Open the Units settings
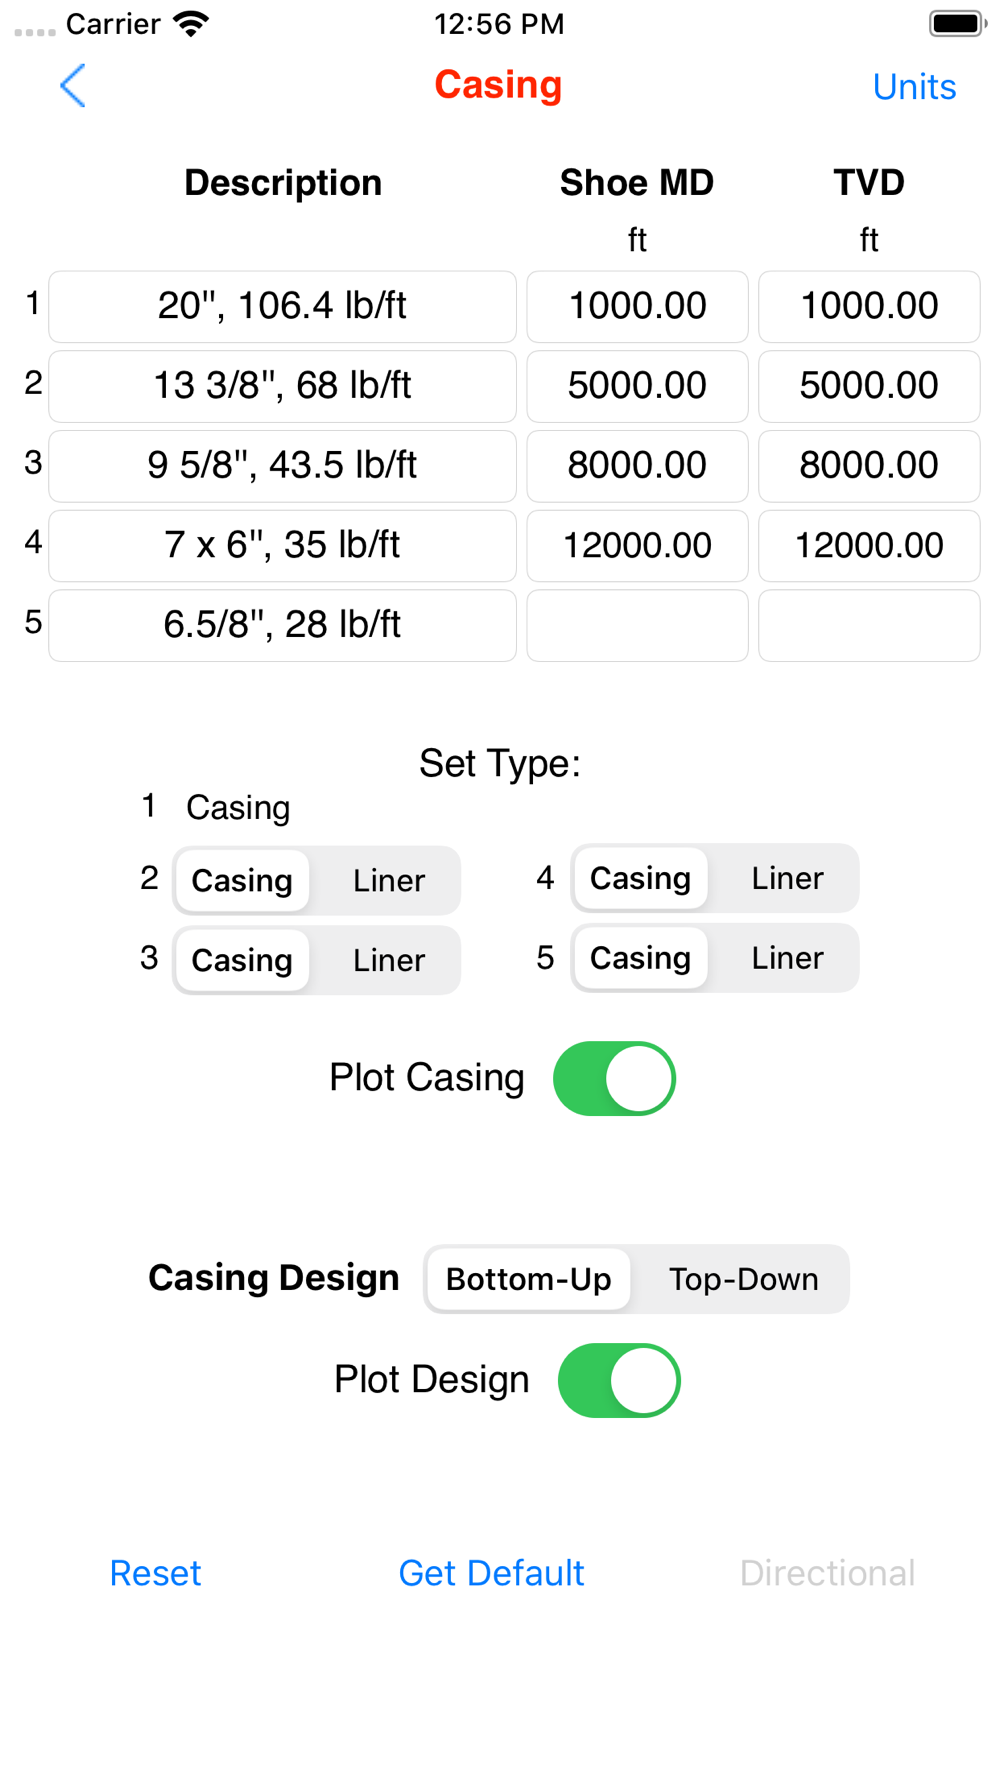The image size is (1000, 1778). [x=914, y=87]
